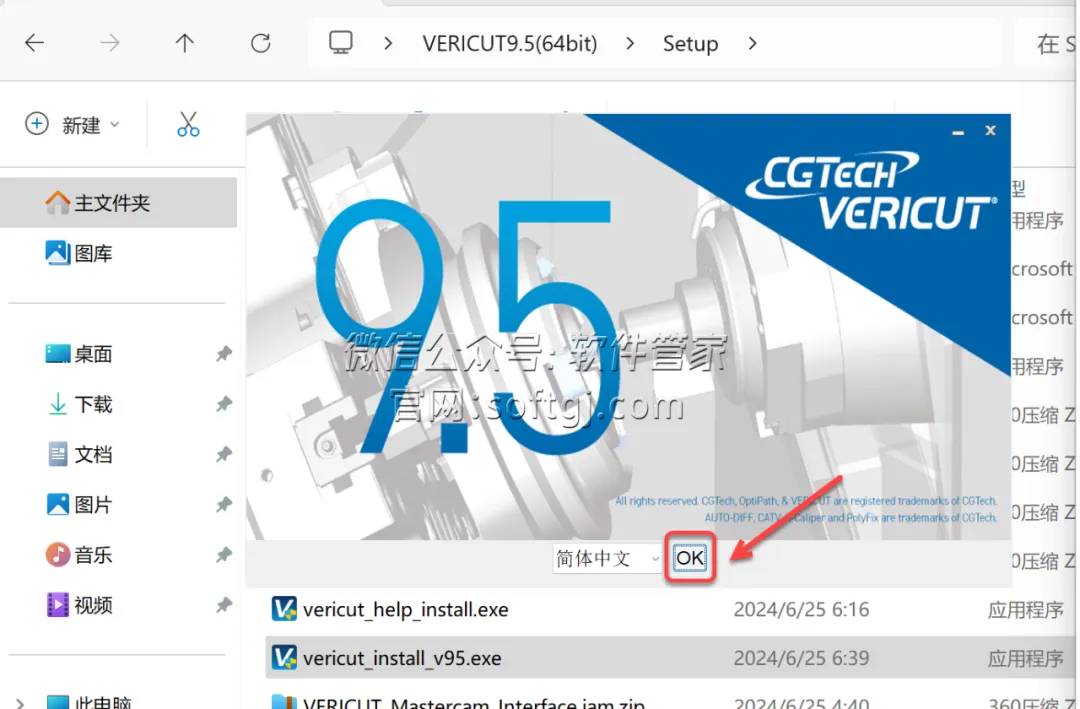This screenshot has height=709, width=1080.
Task: Go up one folder level
Action: tap(185, 43)
